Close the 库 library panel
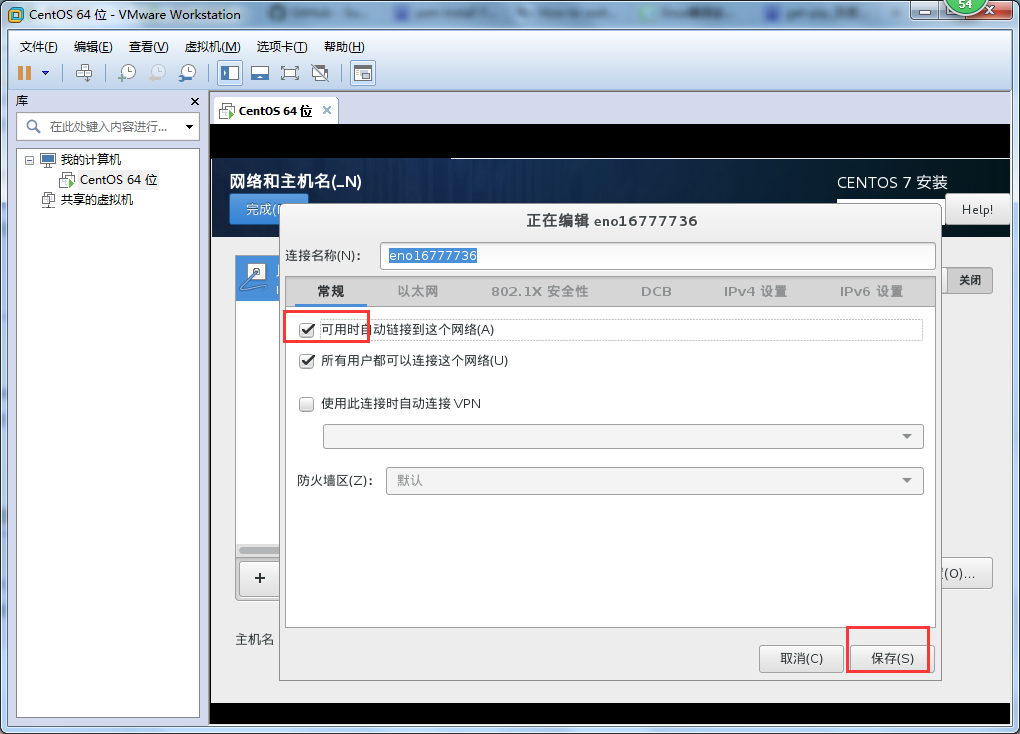Screen dimensions: 1020x734 (x=195, y=102)
